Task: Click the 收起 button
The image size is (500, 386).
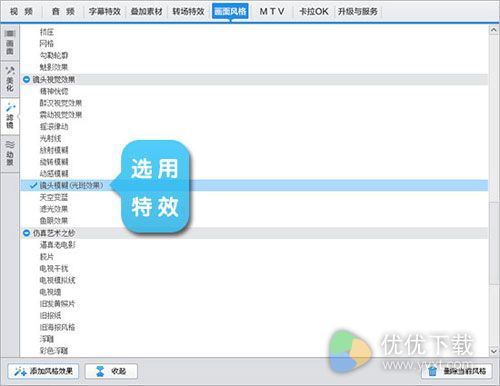Action: pyautogui.click(x=111, y=371)
